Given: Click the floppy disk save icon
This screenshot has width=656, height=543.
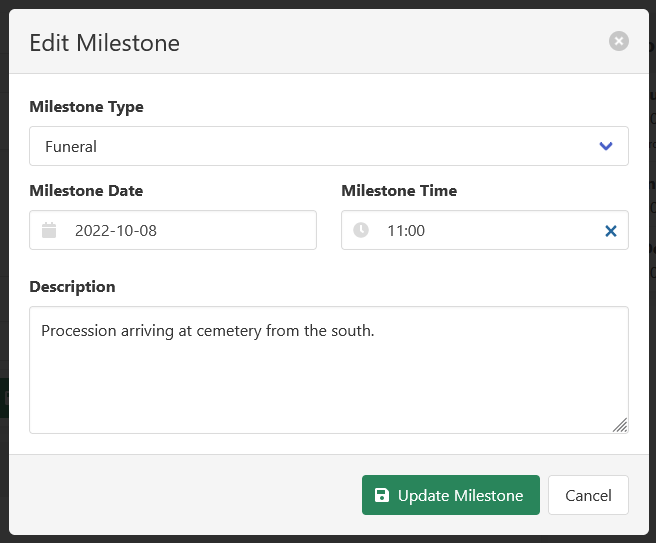Looking at the screenshot, I should (382, 495).
